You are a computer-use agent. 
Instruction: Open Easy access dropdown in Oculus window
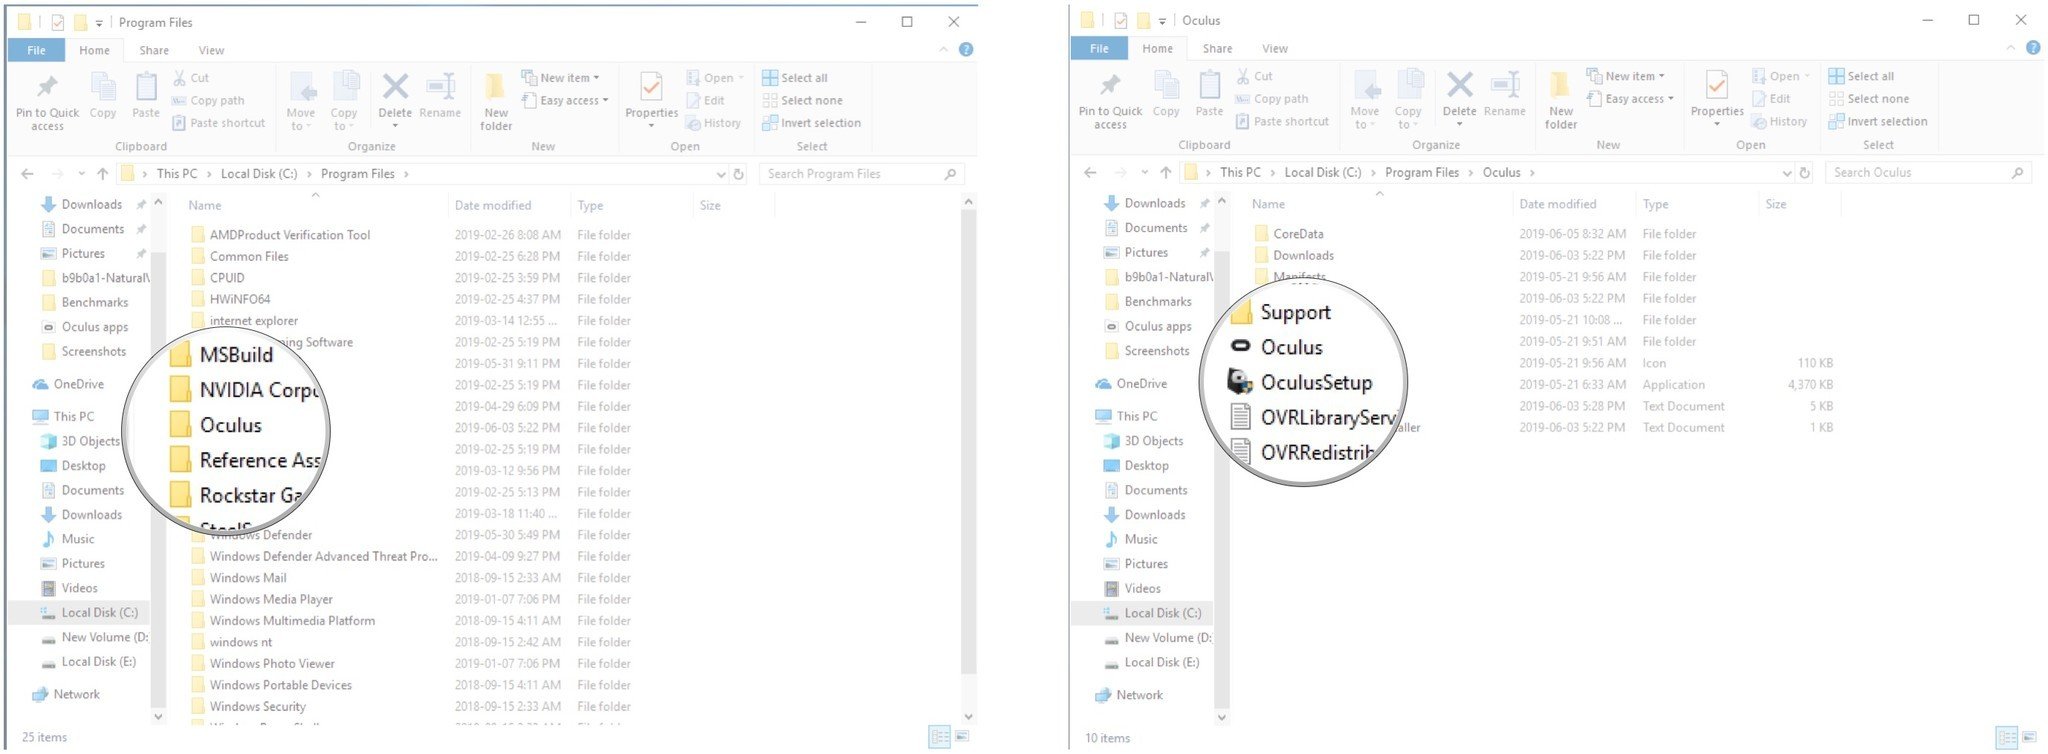[1630, 99]
